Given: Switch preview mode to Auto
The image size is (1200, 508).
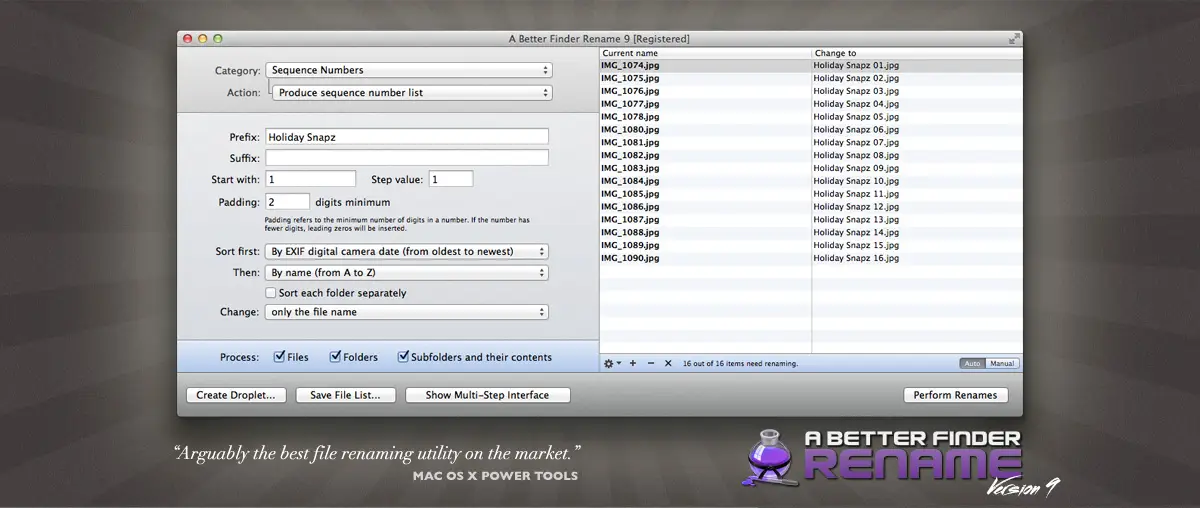Looking at the screenshot, I should 972,363.
